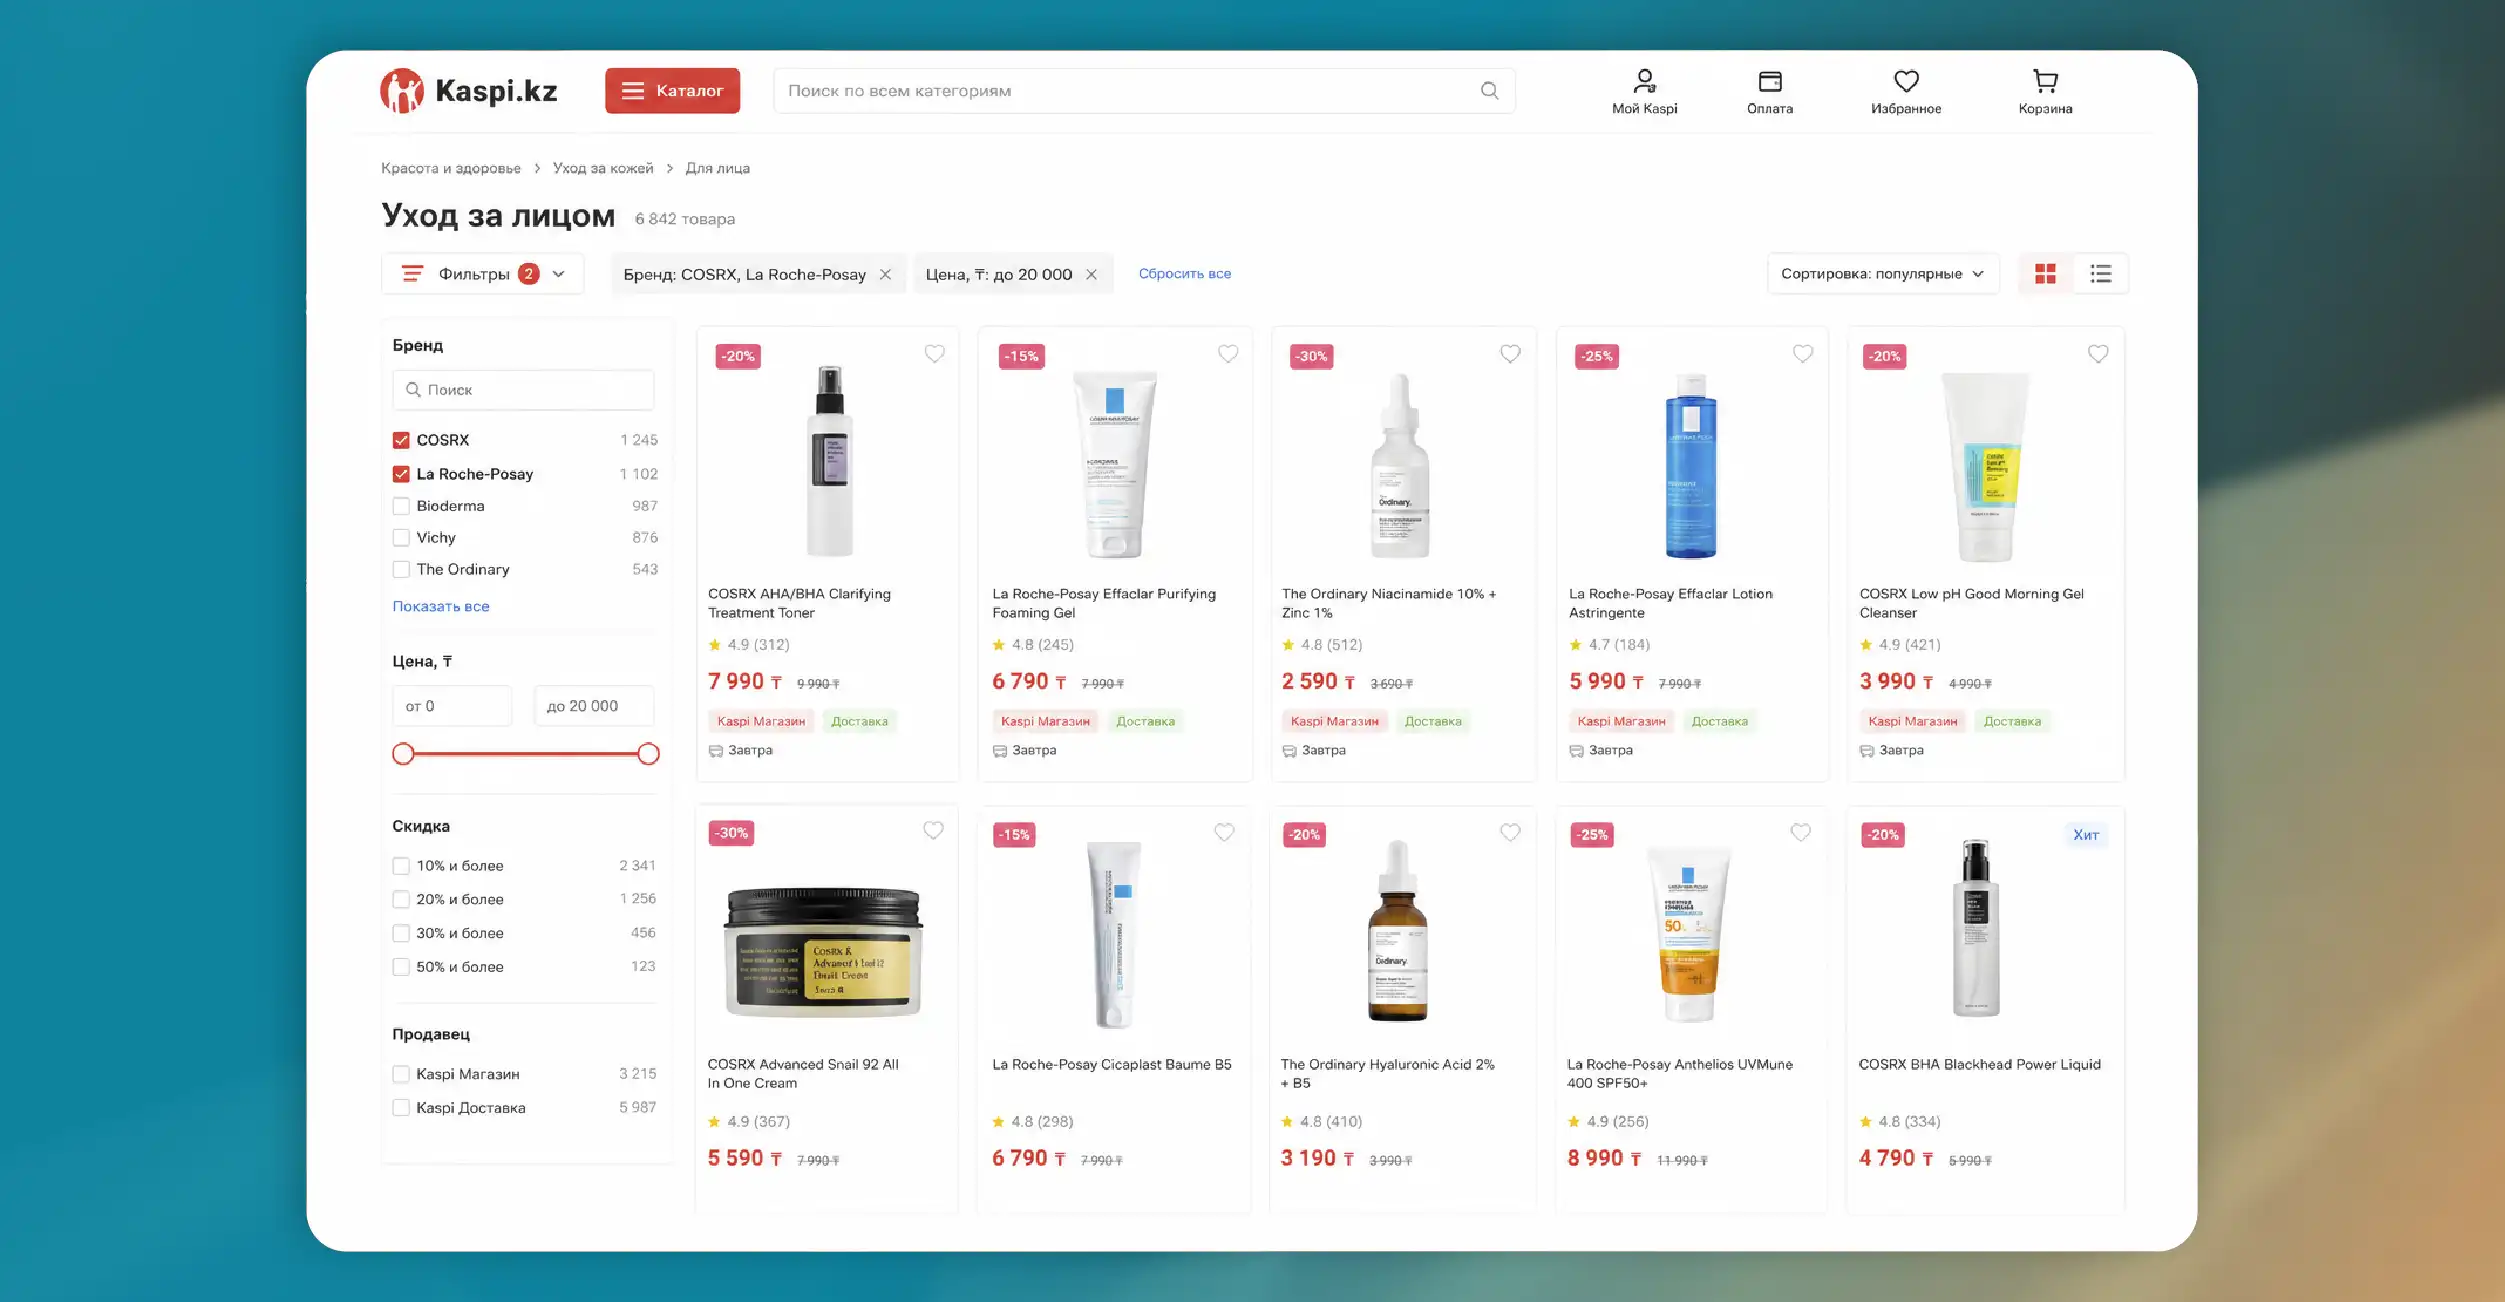Image resolution: width=2505 pixels, height=1302 pixels.
Task: Open the Каталог menu
Action: pos(672,91)
